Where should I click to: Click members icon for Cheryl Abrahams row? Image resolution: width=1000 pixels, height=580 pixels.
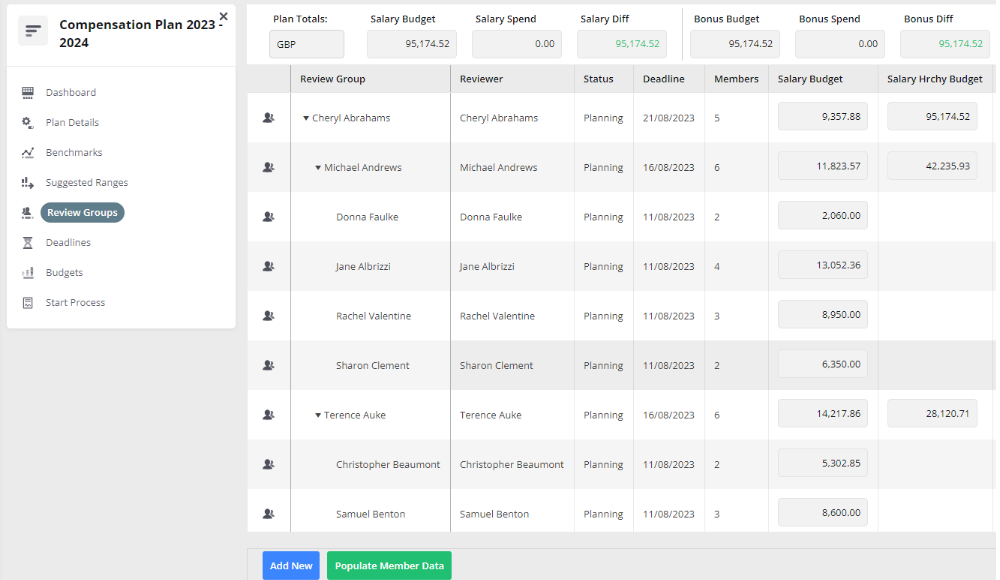tap(268, 118)
